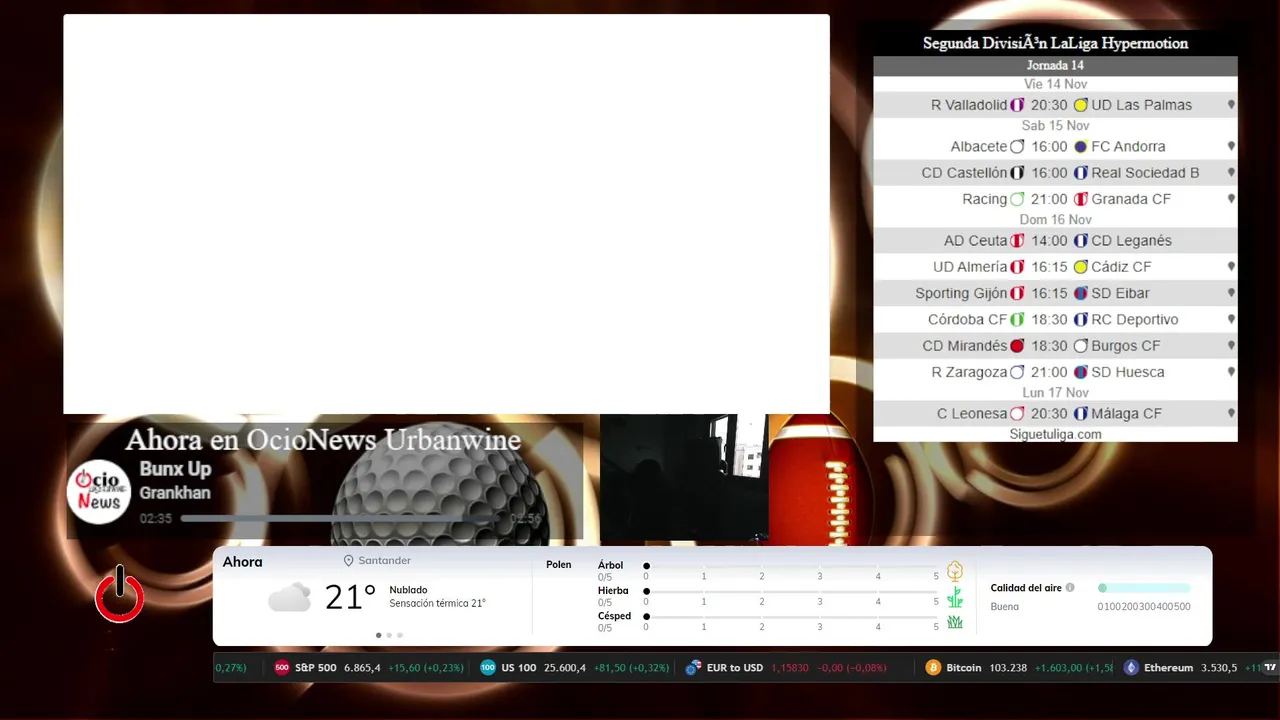Click the Sab 15 Nov date row
The width and height of the screenshot is (1280, 720).
coord(1055,126)
